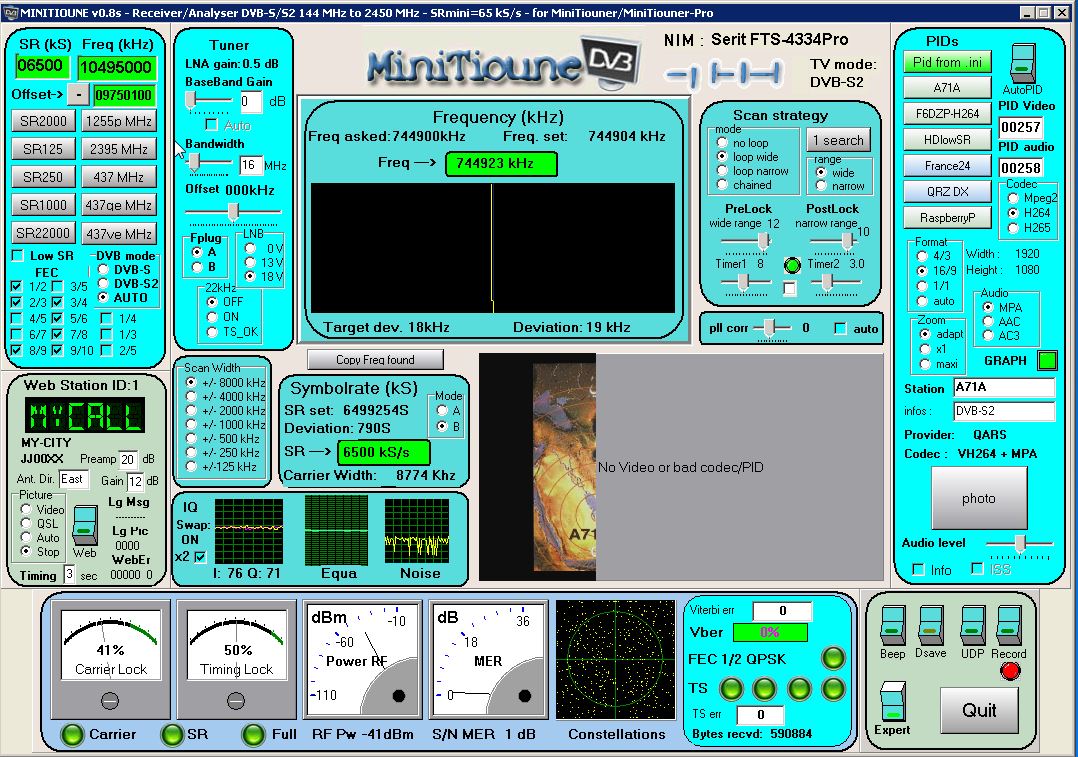Image resolution: width=1078 pixels, height=757 pixels.
Task: Click the green Carrier status LED
Action: pos(72,734)
